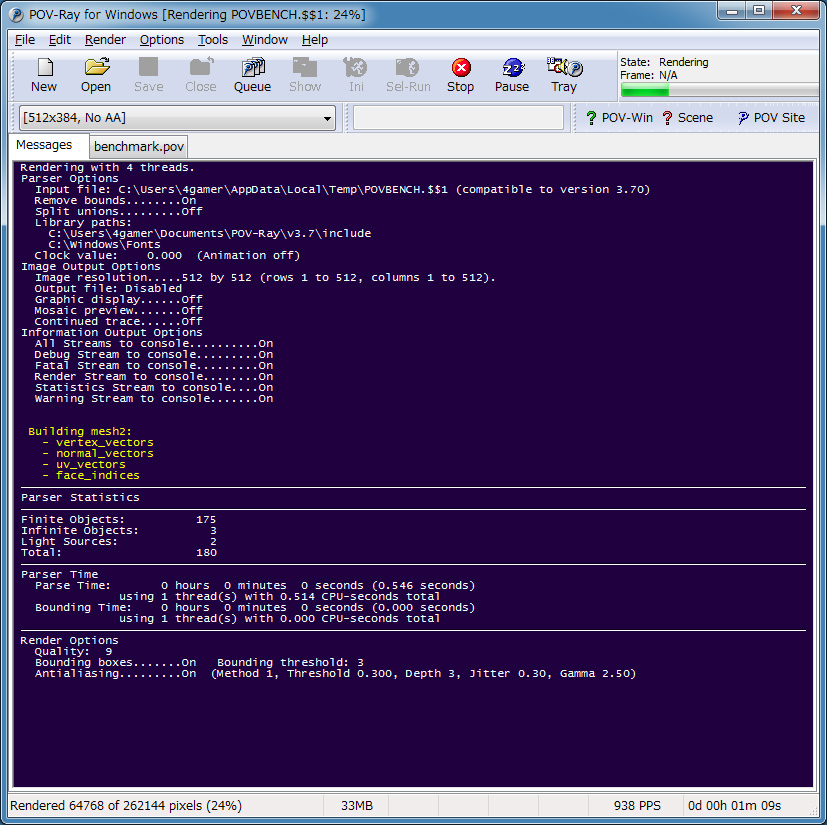Open the Edit menu

[x=60, y=40]
